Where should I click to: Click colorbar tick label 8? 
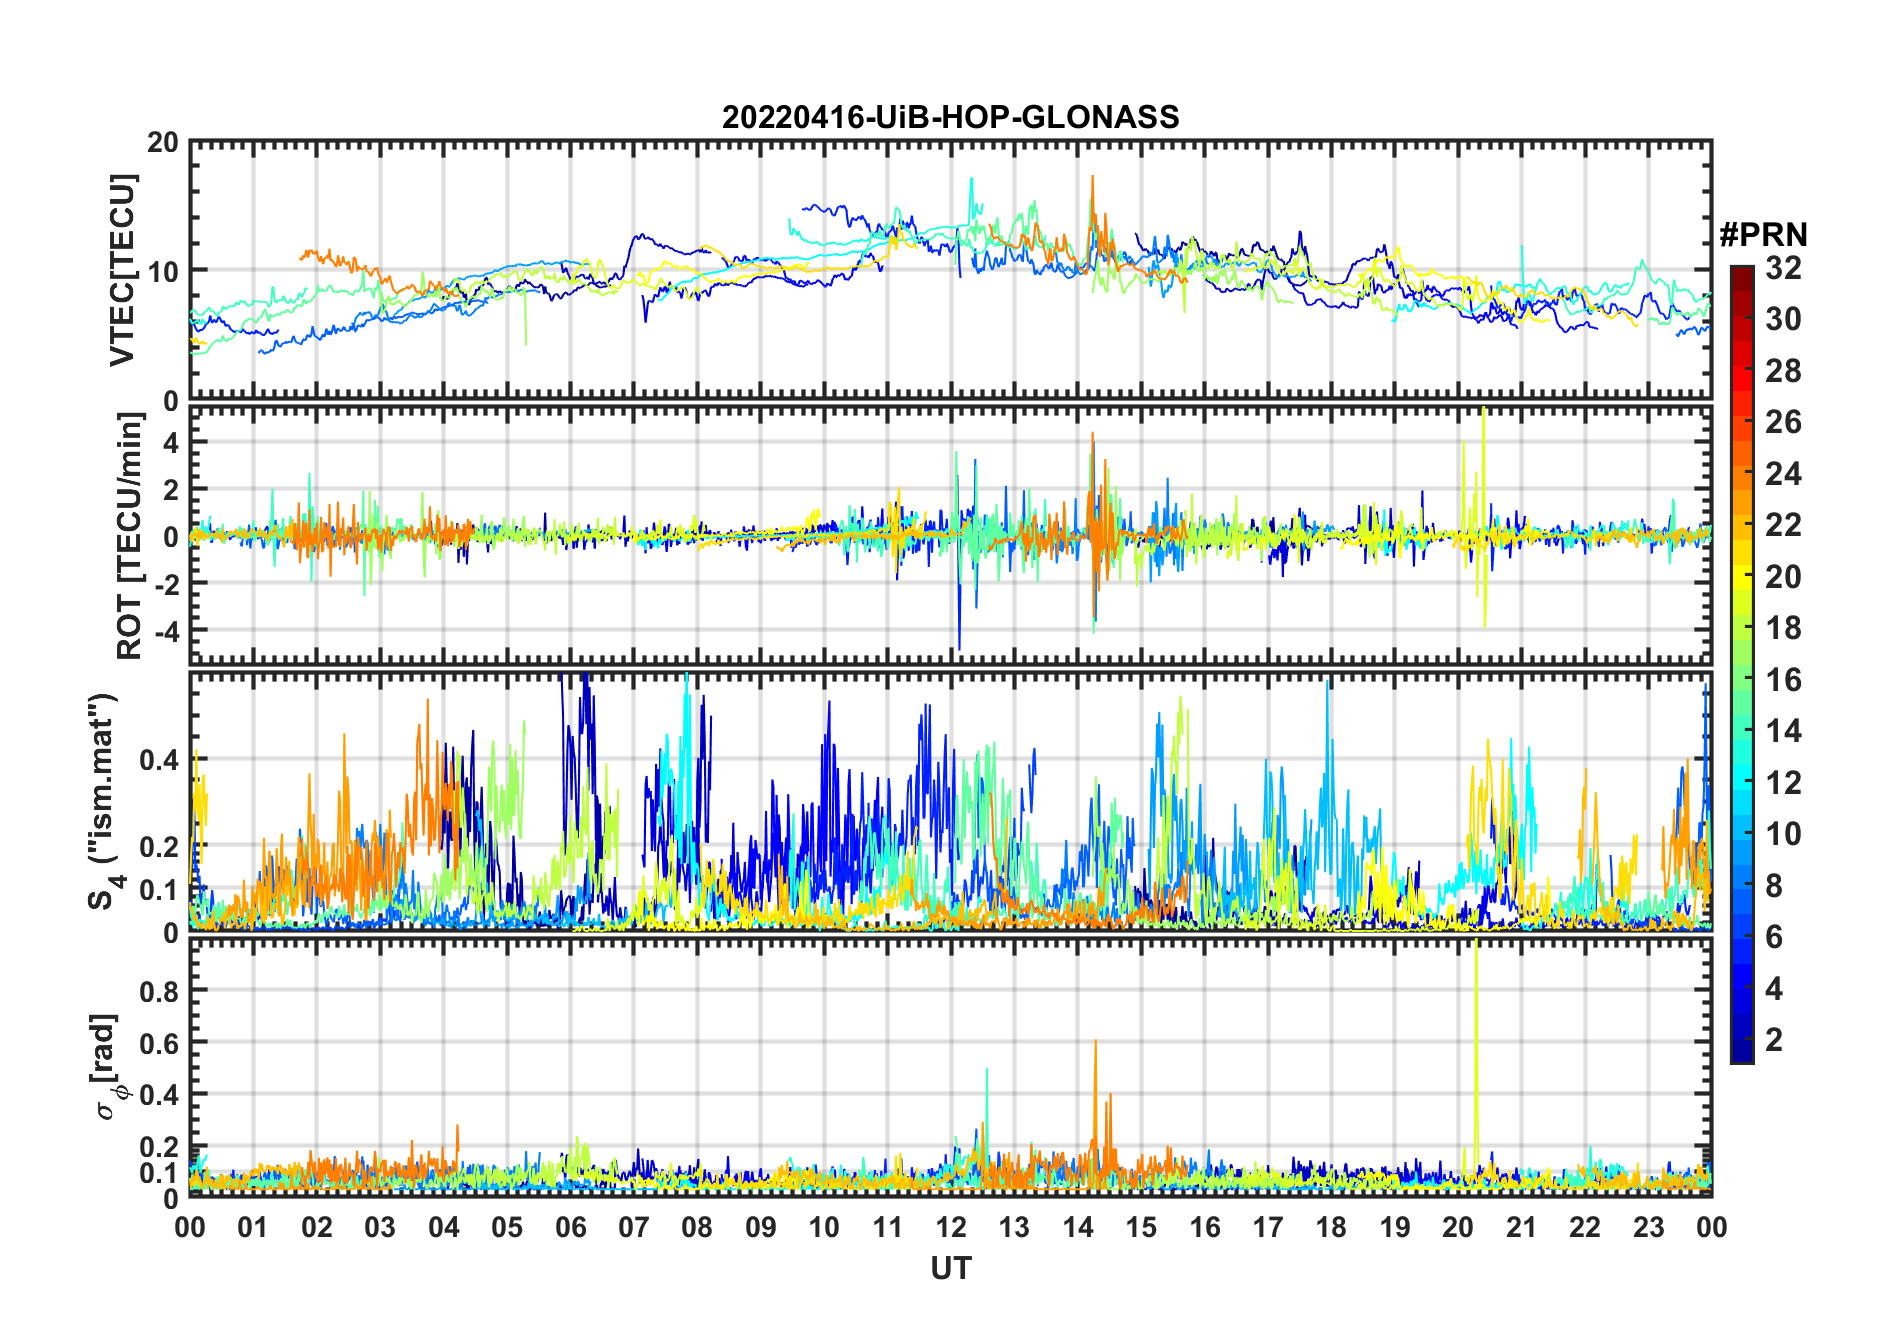1774,885
